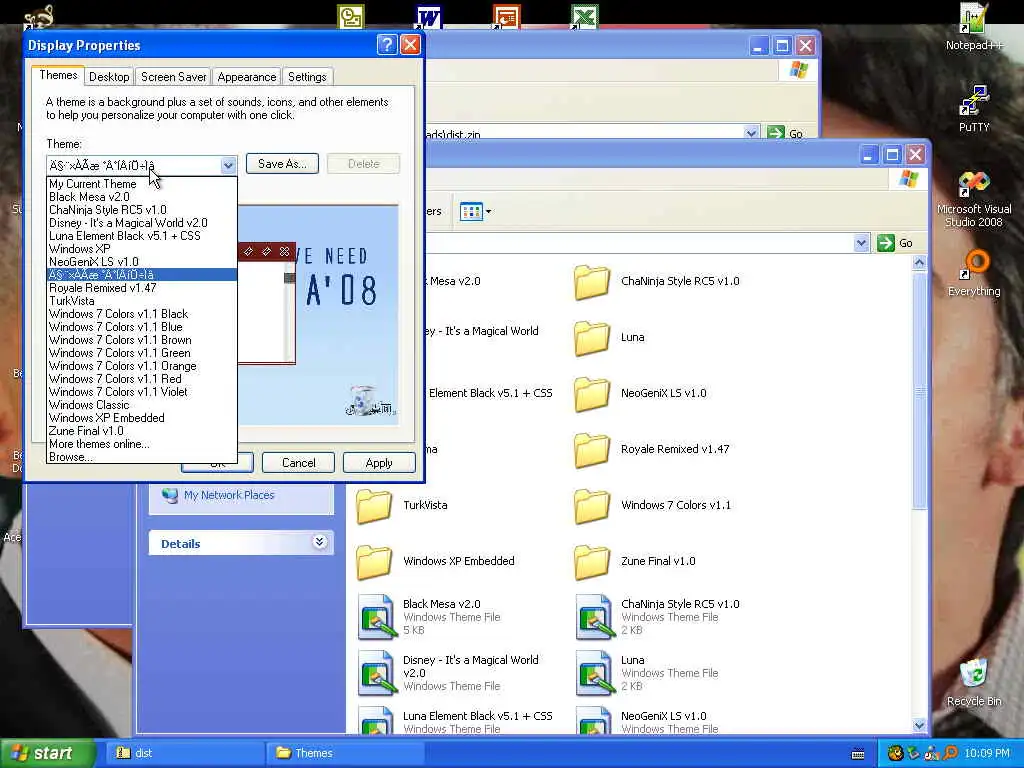Collapse the Theme dropdown arrow

[x=228, y=165]
